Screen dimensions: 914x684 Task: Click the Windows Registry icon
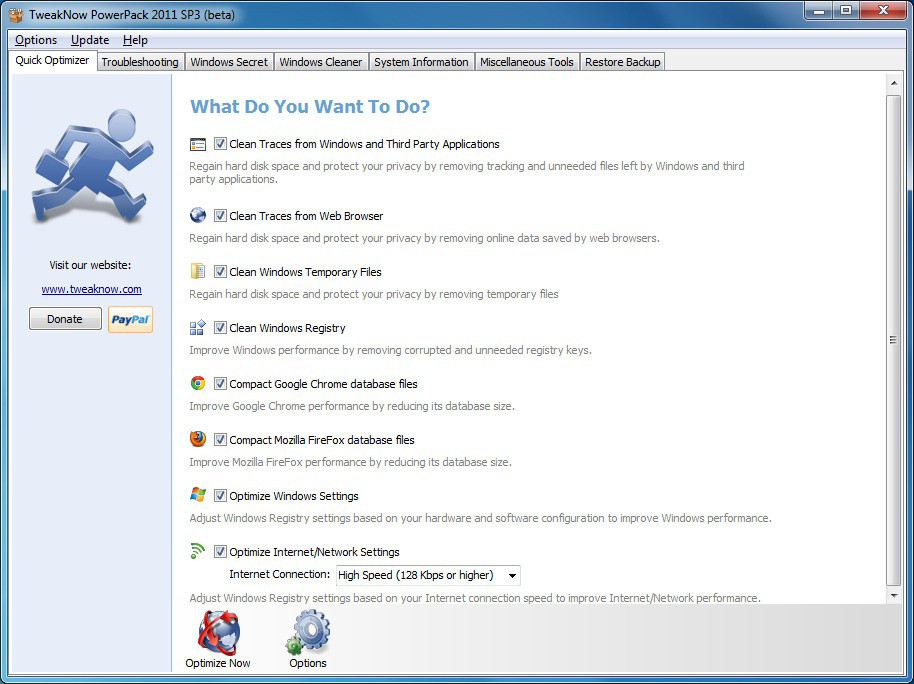point(198,327)
